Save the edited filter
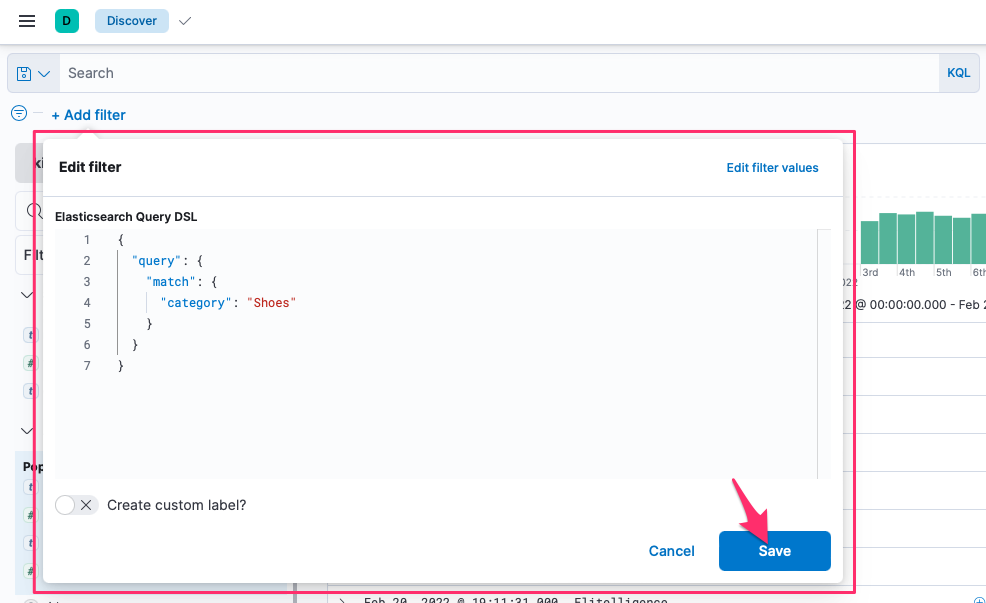This screenshot has width=986, height=603. click(774, 551)
